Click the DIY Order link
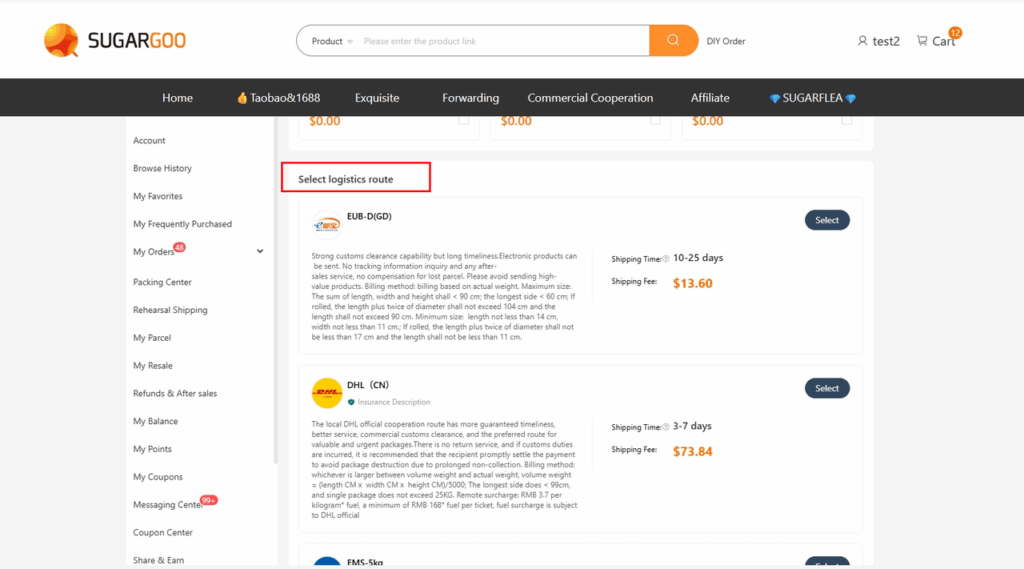Viewport: 1024px width, 569px height. (x=726, y=41)
